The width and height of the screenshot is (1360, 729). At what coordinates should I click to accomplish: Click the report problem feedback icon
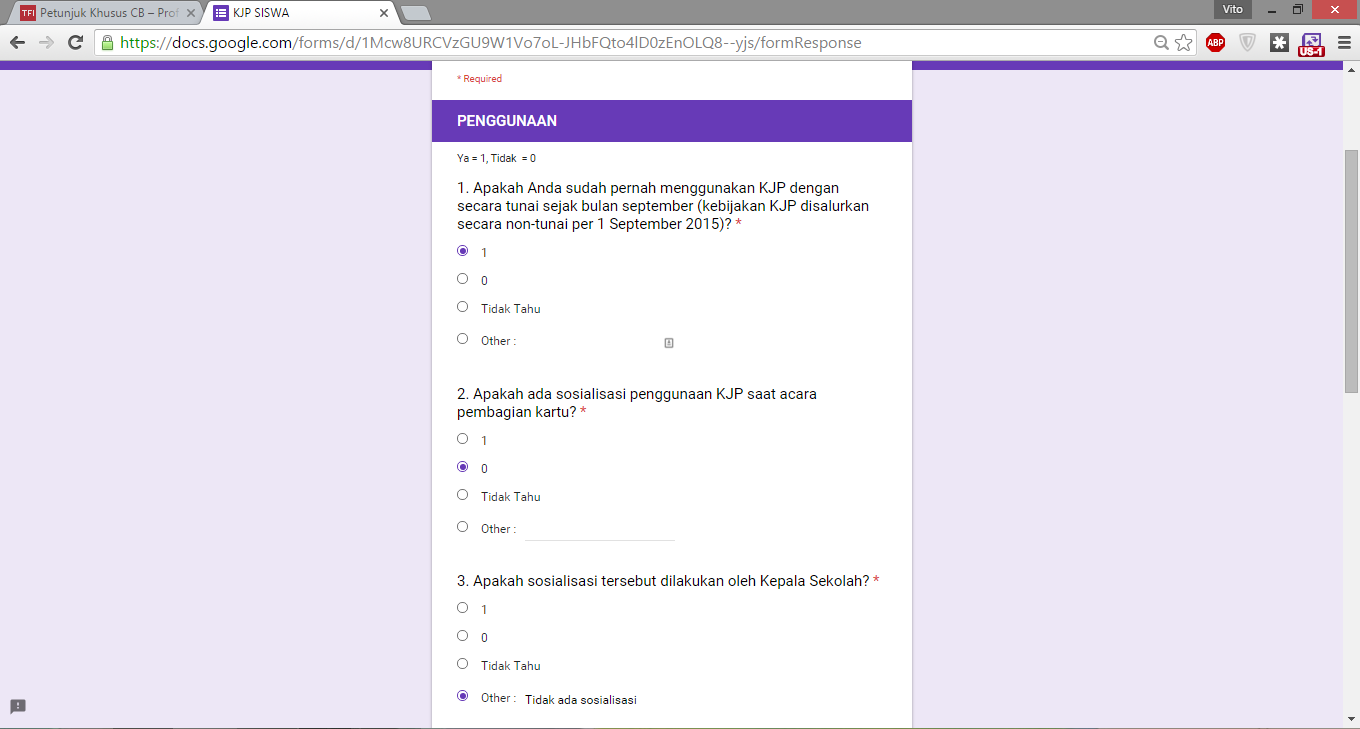click(18, 706)
